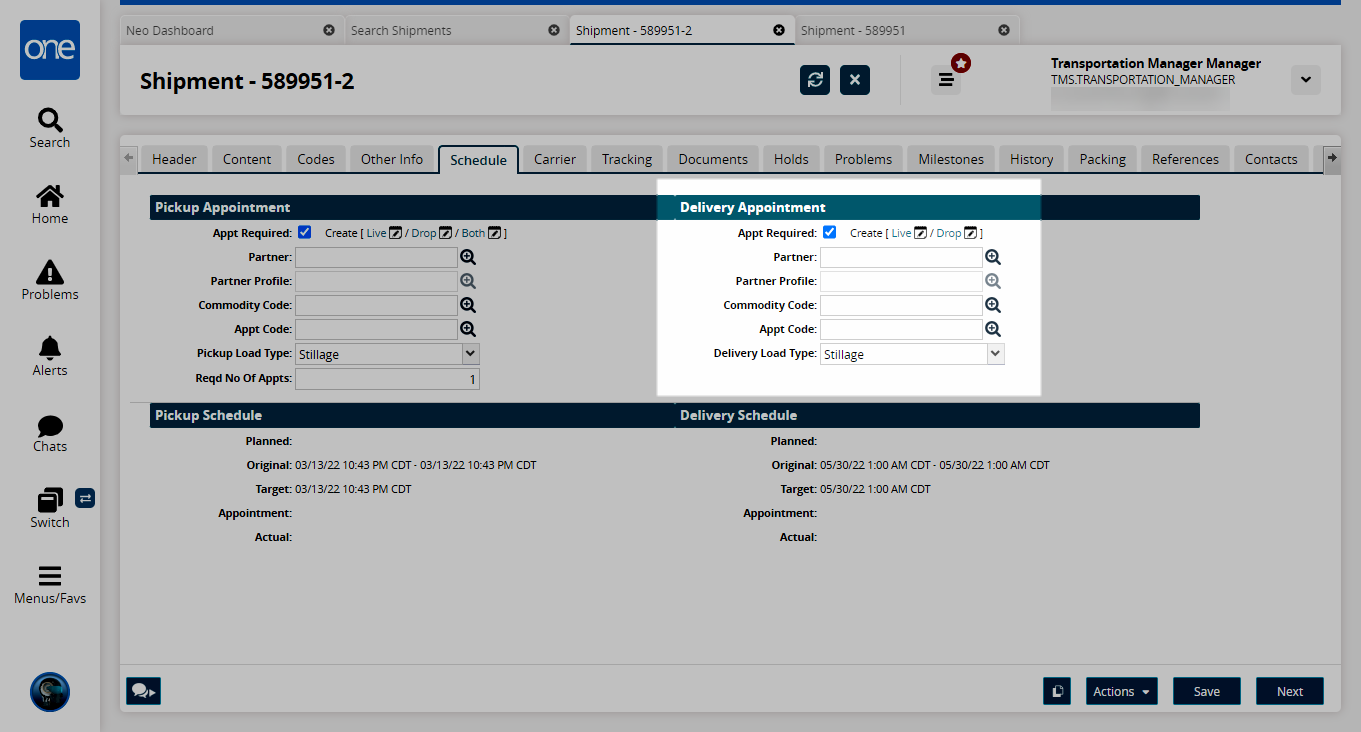This screenshot has height=732, width=1361.
Task: Refresh the Shipment 589951-2 page
Action: pos(815,80)
